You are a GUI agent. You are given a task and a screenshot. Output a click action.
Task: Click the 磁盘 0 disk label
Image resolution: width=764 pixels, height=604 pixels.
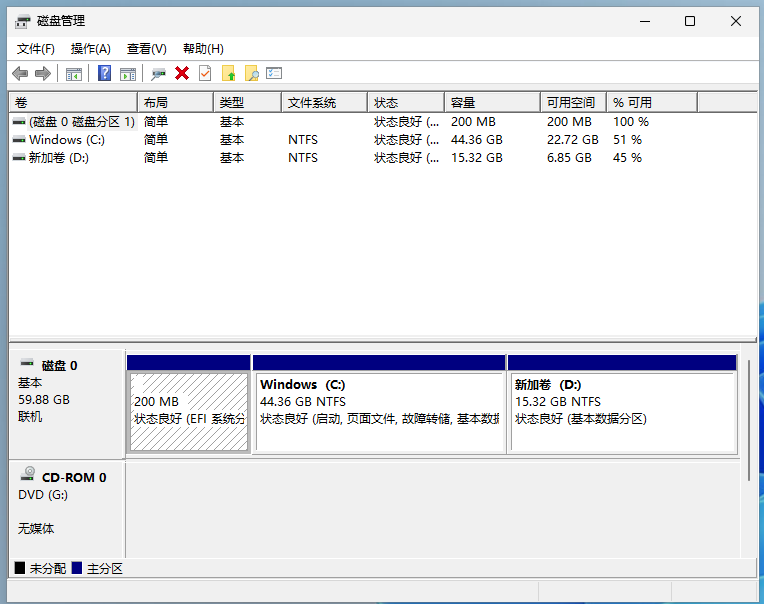pos(59,366)
